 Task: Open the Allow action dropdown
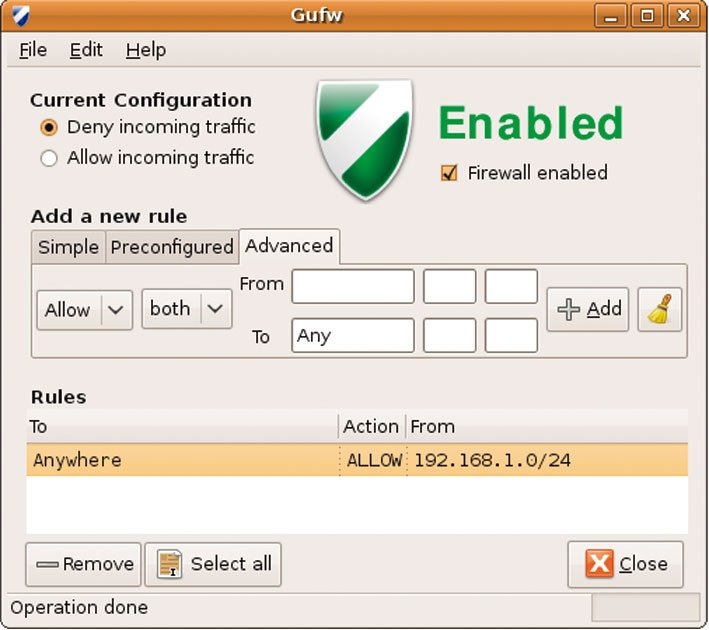tap(85, 310)
